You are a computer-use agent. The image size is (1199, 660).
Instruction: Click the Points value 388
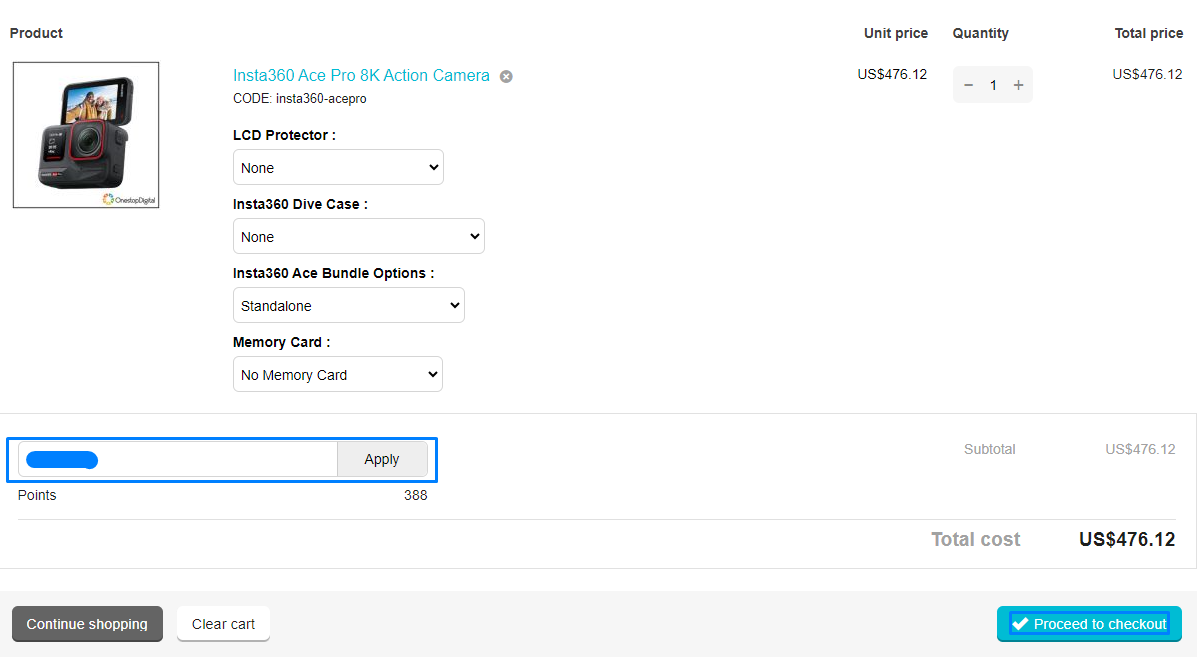(x=415, y=495)
